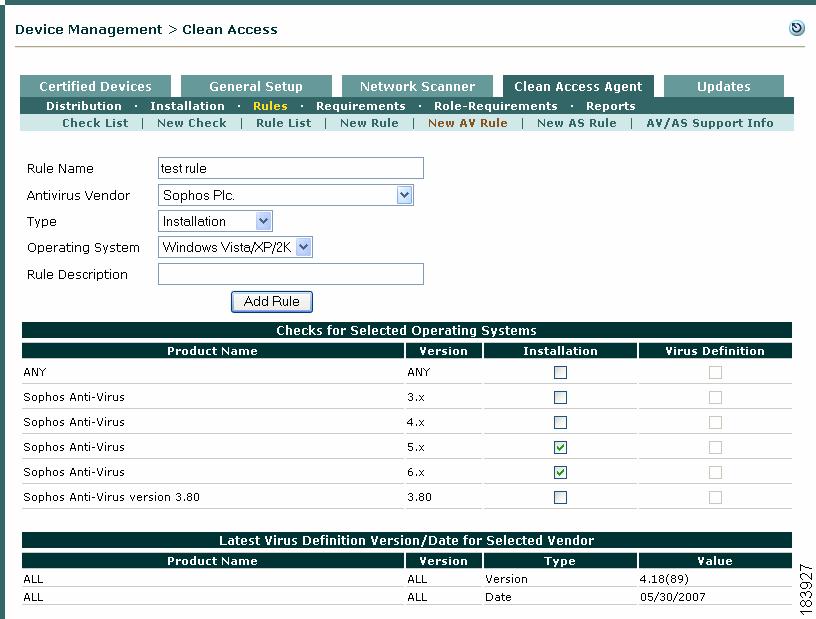Click 'Latest Virus Definition Version/Date' header
This screenshot has height=619, width=816.
tap(406, 540)
